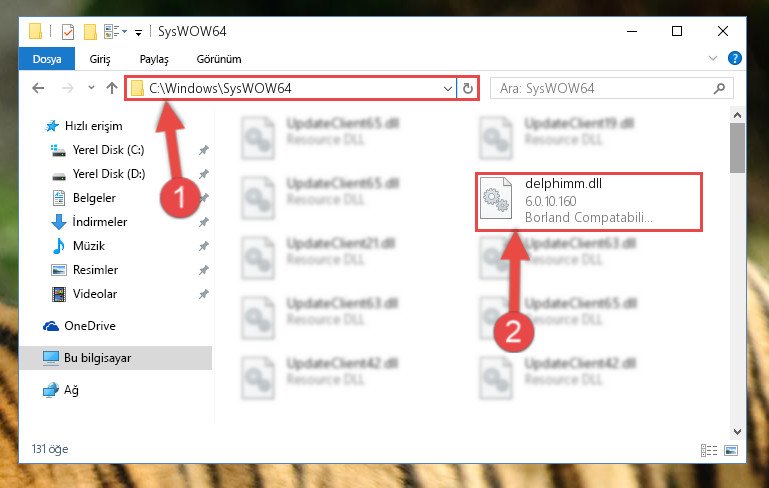The height and width of the screenshot is (488, 769).
Task: Open the Görünüm ribbon tab
Action: coord(219,59)
